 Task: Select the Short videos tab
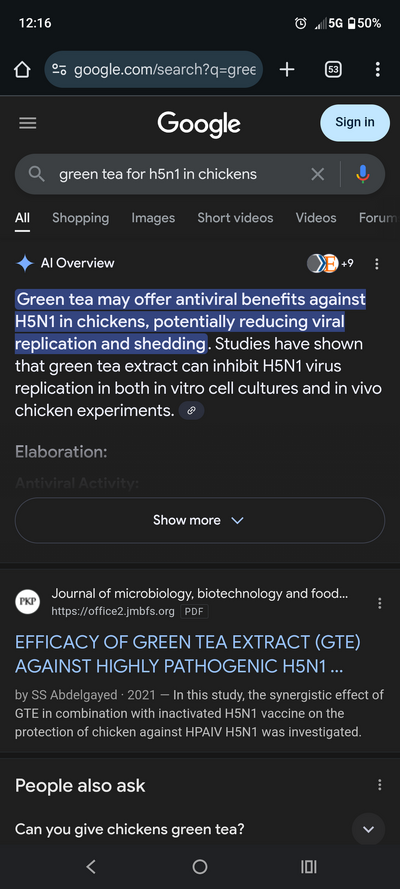point(235,218)
